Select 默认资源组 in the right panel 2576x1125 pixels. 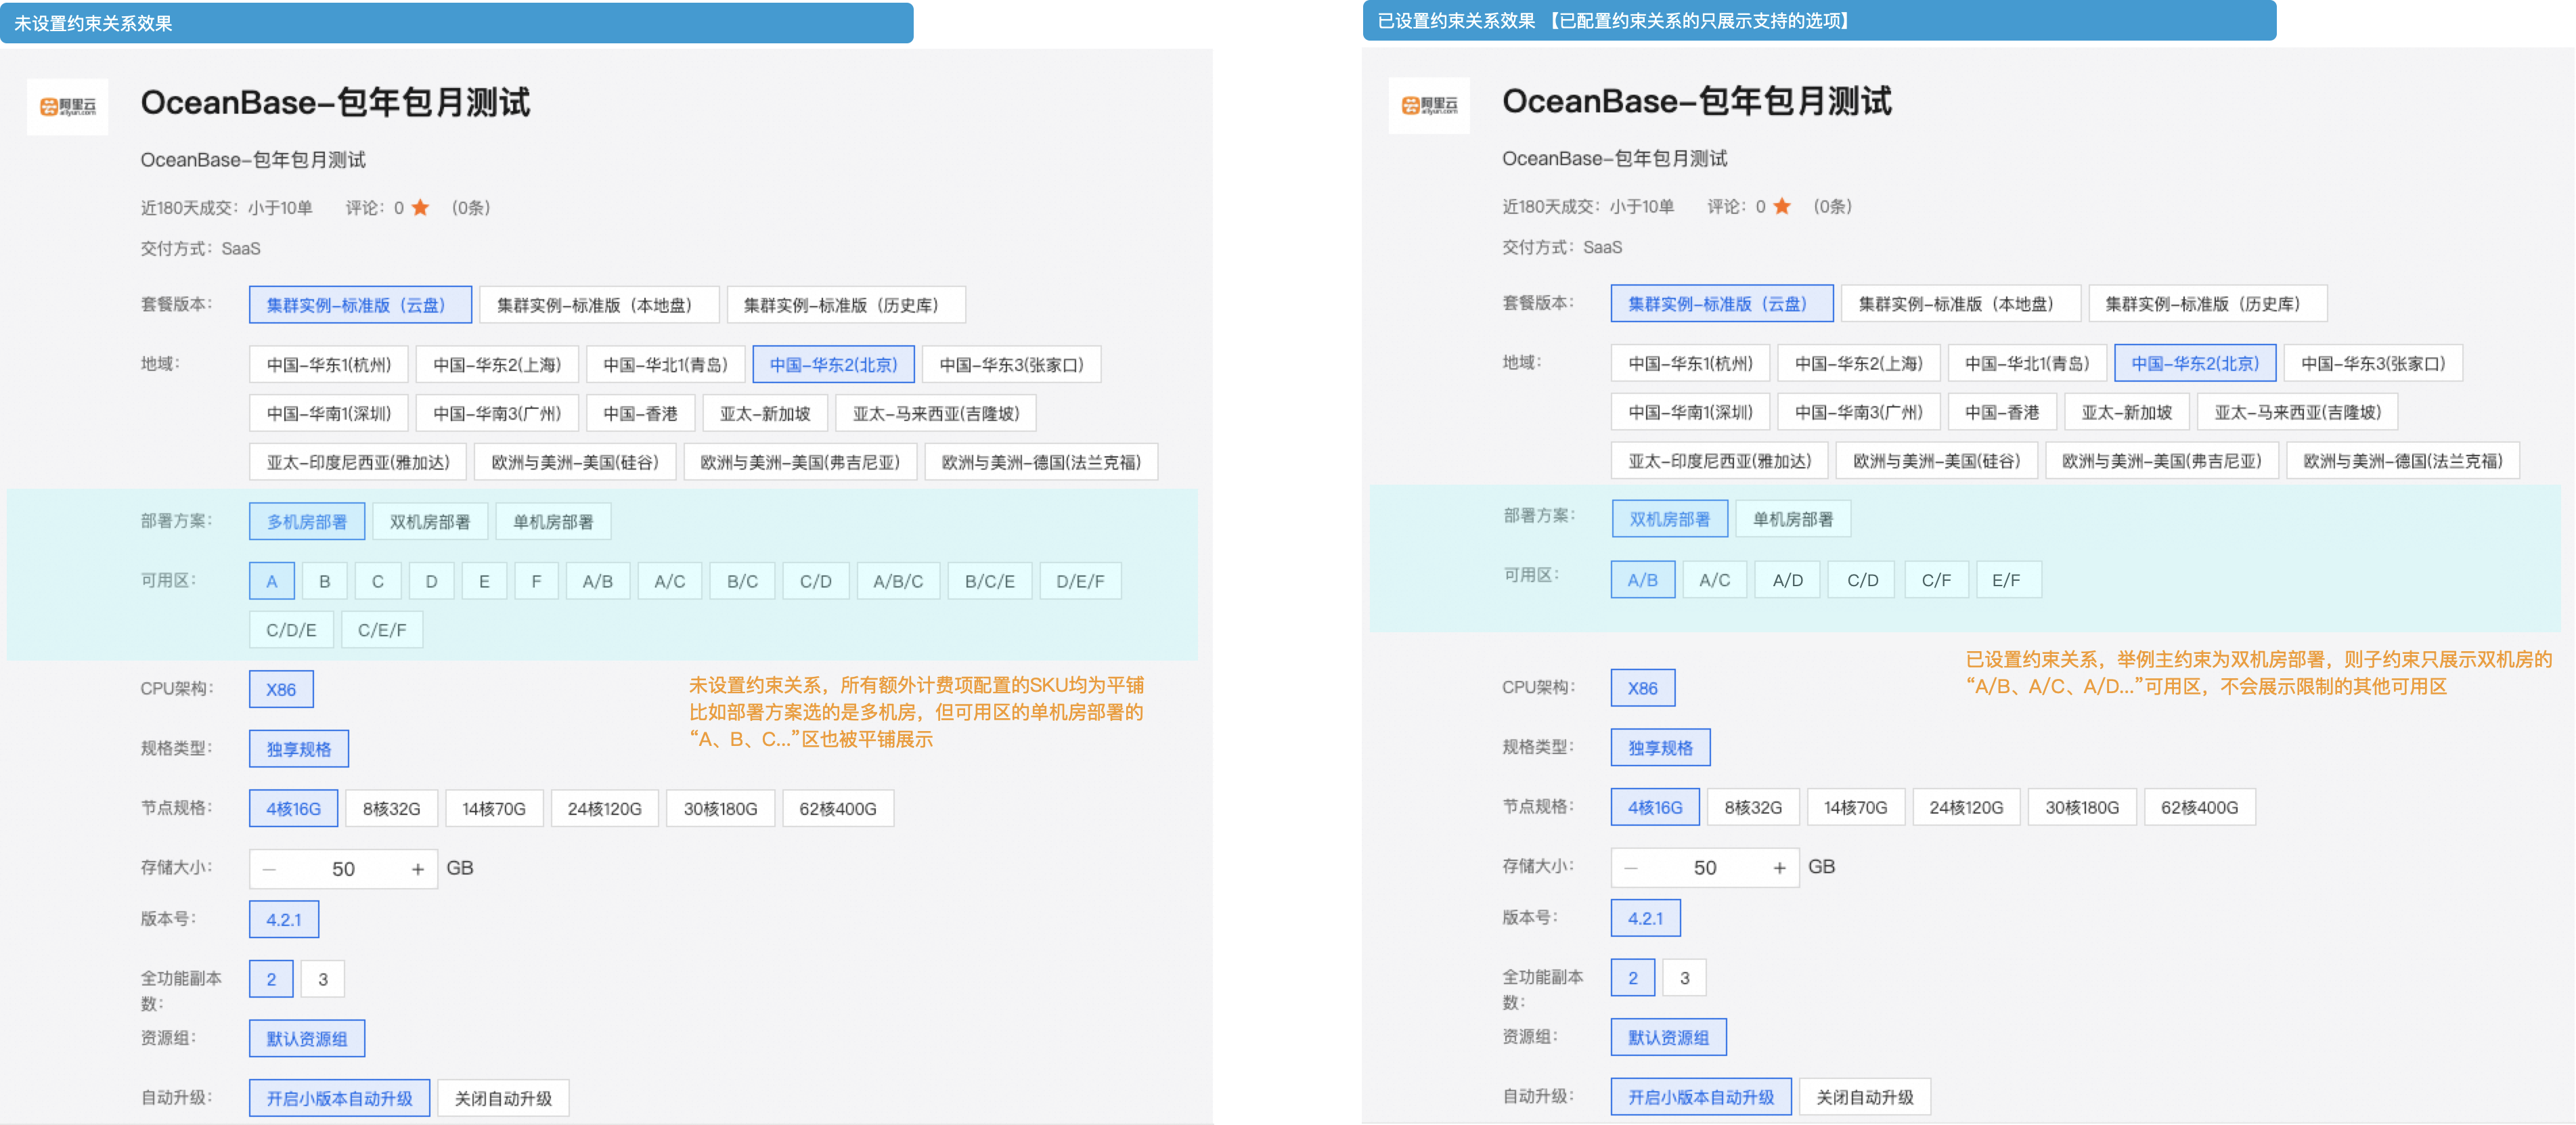click(x=1669, y=1038)
